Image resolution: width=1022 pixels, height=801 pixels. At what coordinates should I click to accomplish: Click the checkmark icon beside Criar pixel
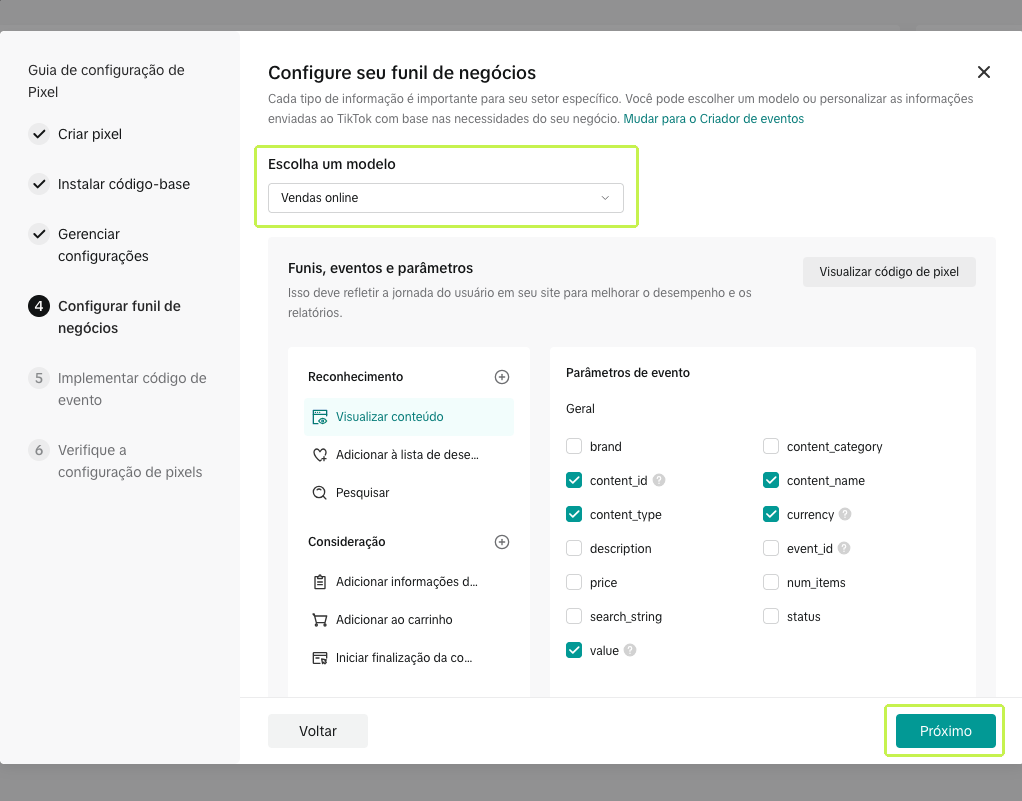39,134
